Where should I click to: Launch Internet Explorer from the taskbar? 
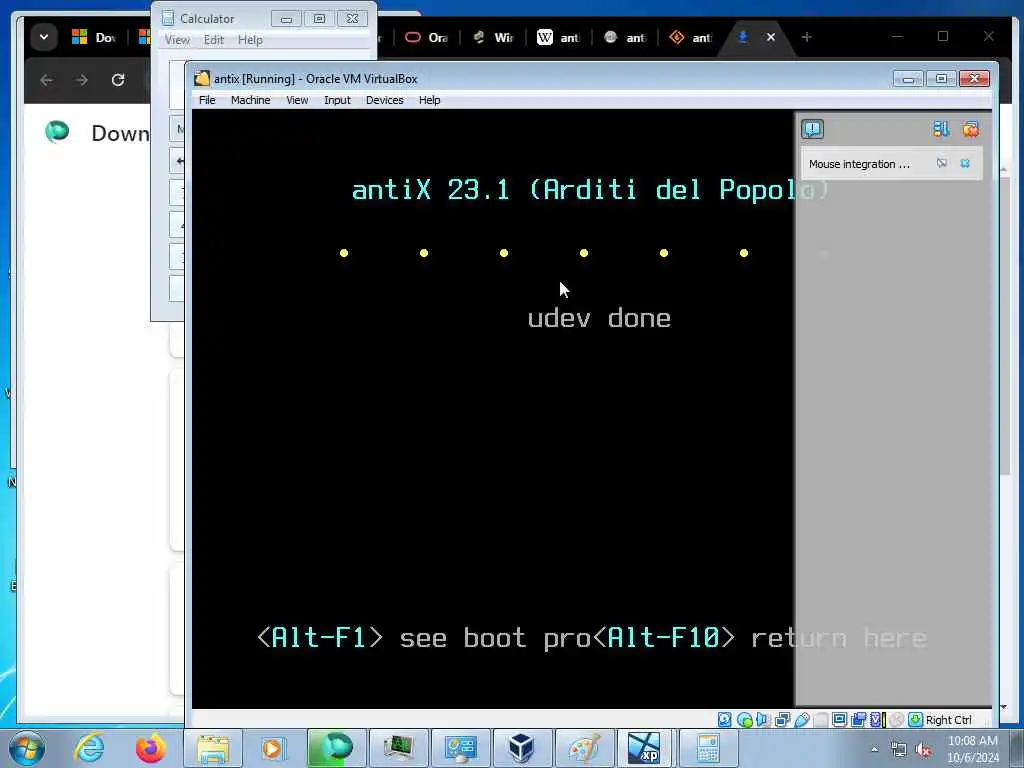point(89,748)
